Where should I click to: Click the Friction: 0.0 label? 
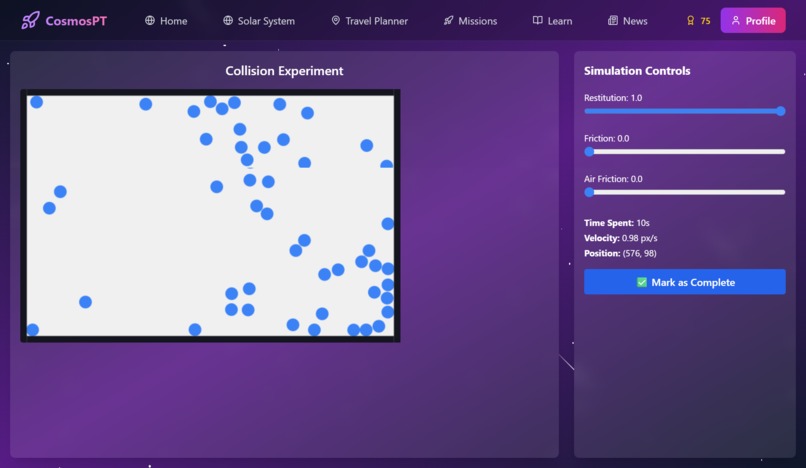tap(607, 138)
